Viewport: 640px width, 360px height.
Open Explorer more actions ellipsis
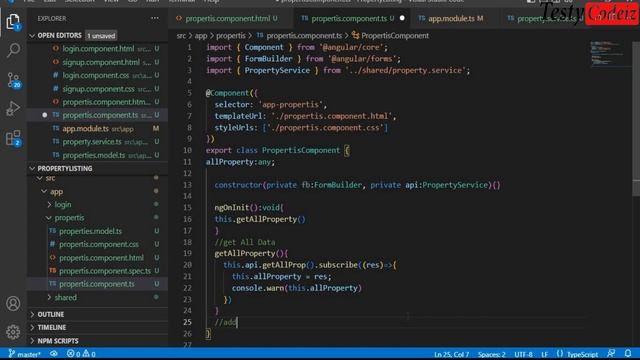click(x=155, y=18)
